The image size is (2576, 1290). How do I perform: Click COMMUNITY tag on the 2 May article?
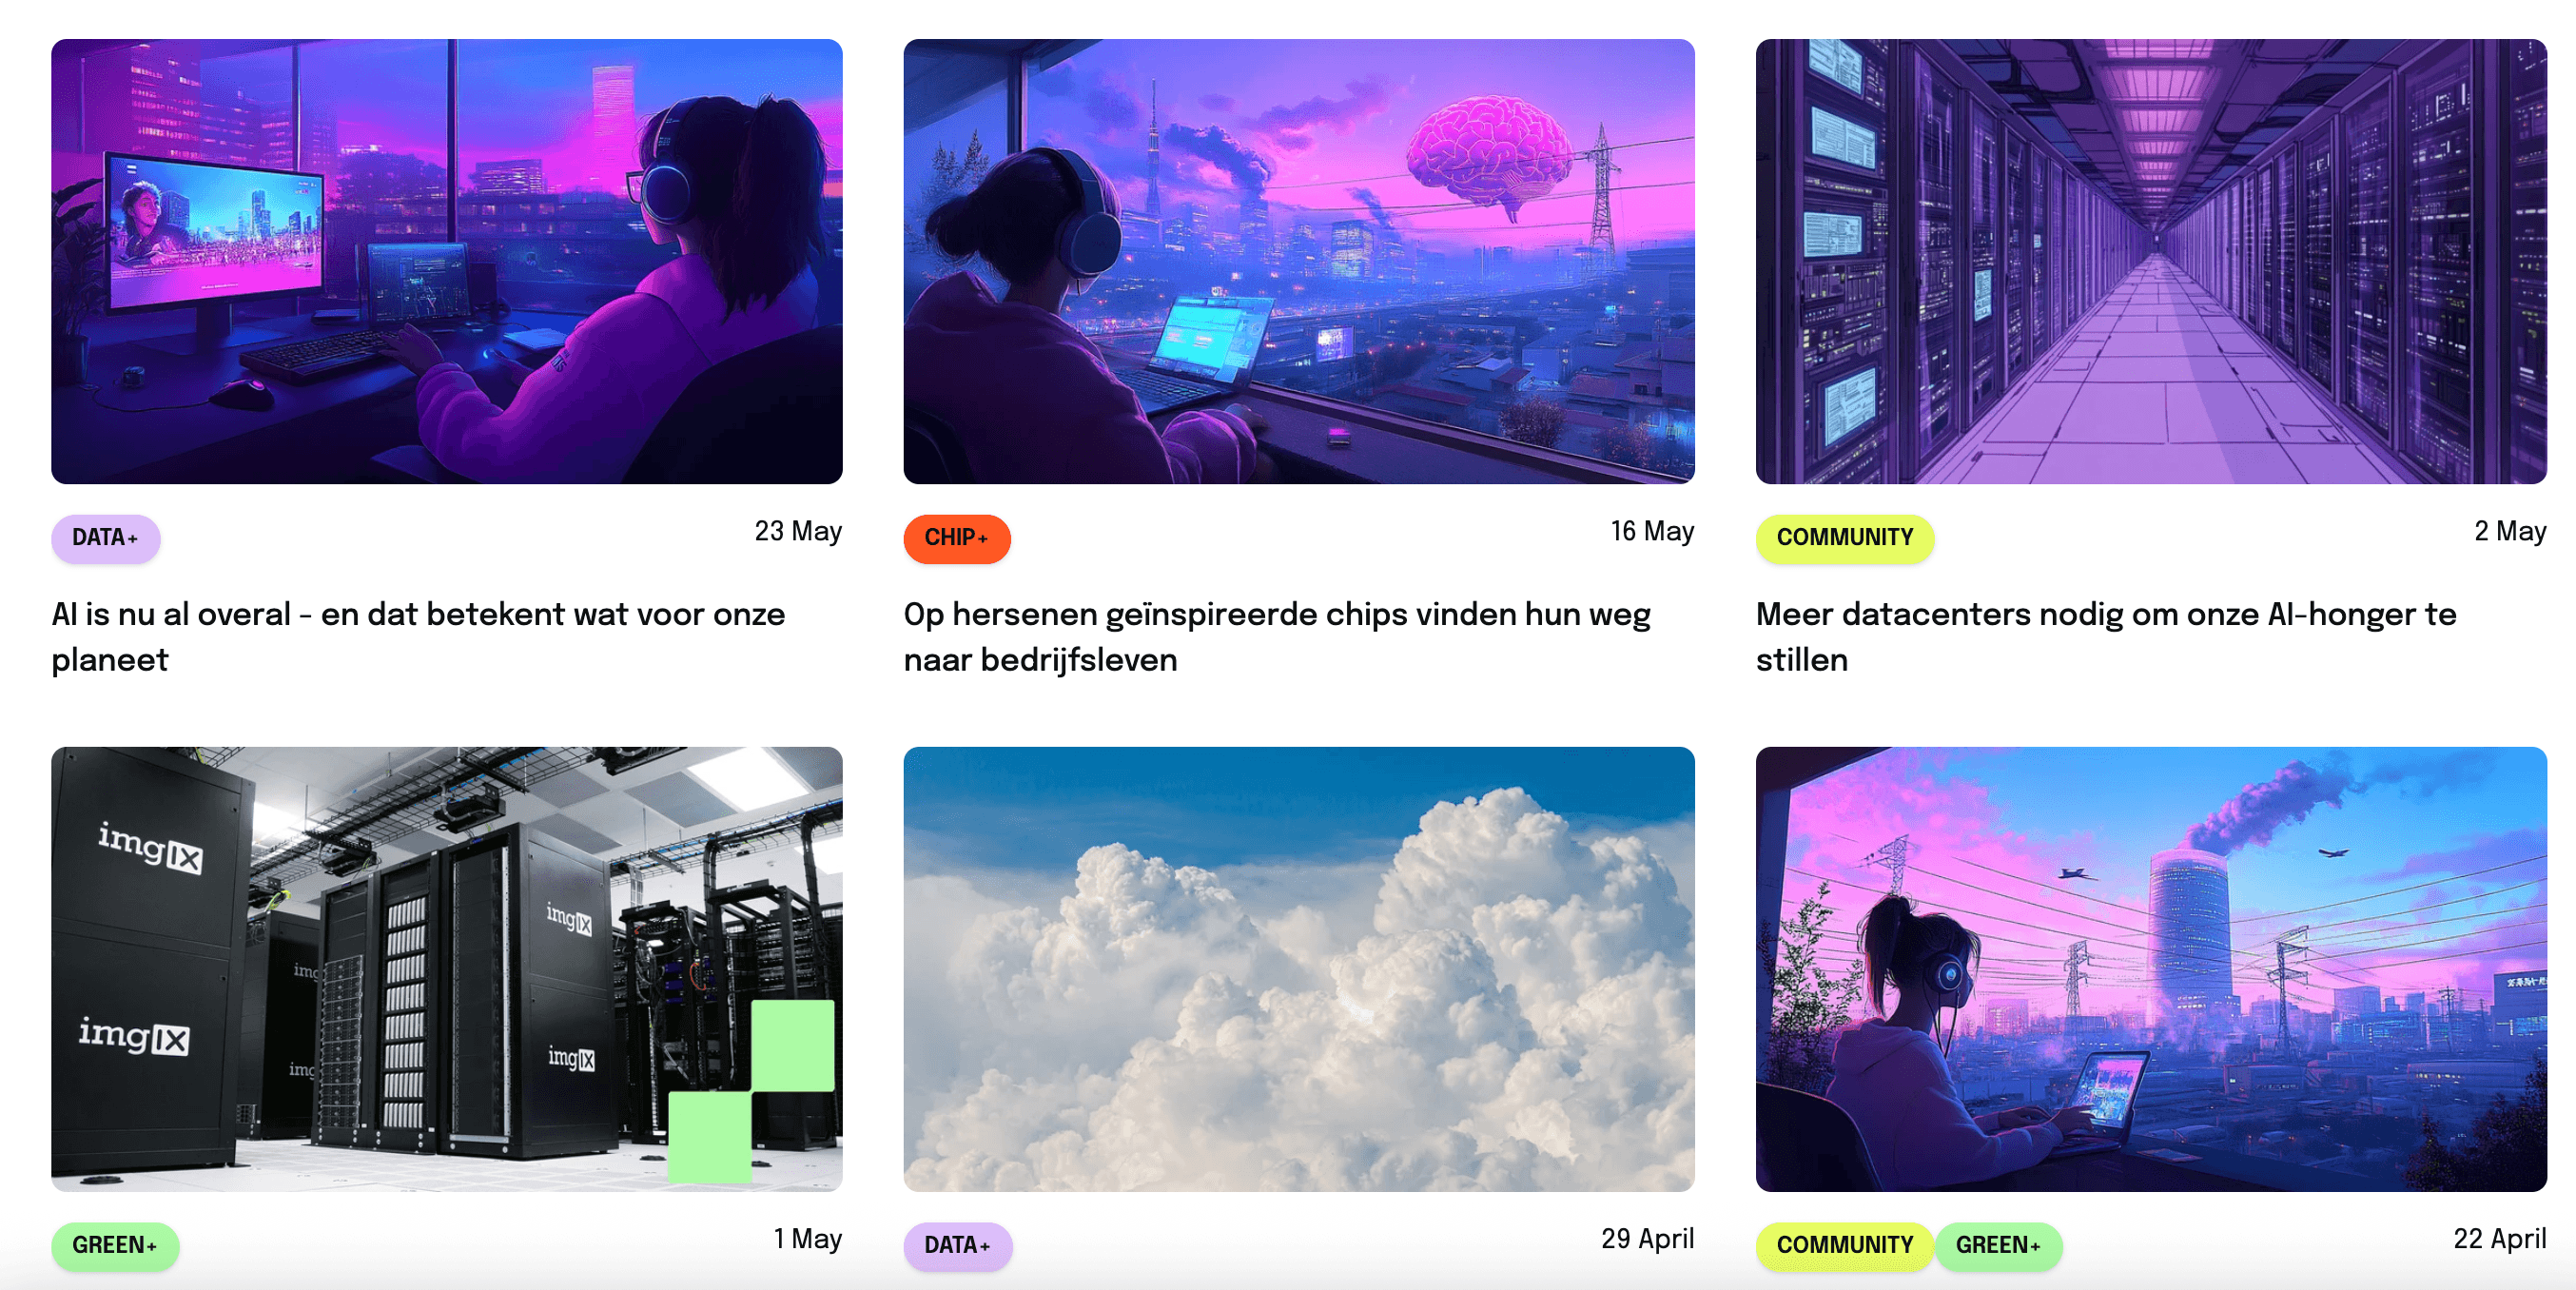point(1844,538)
